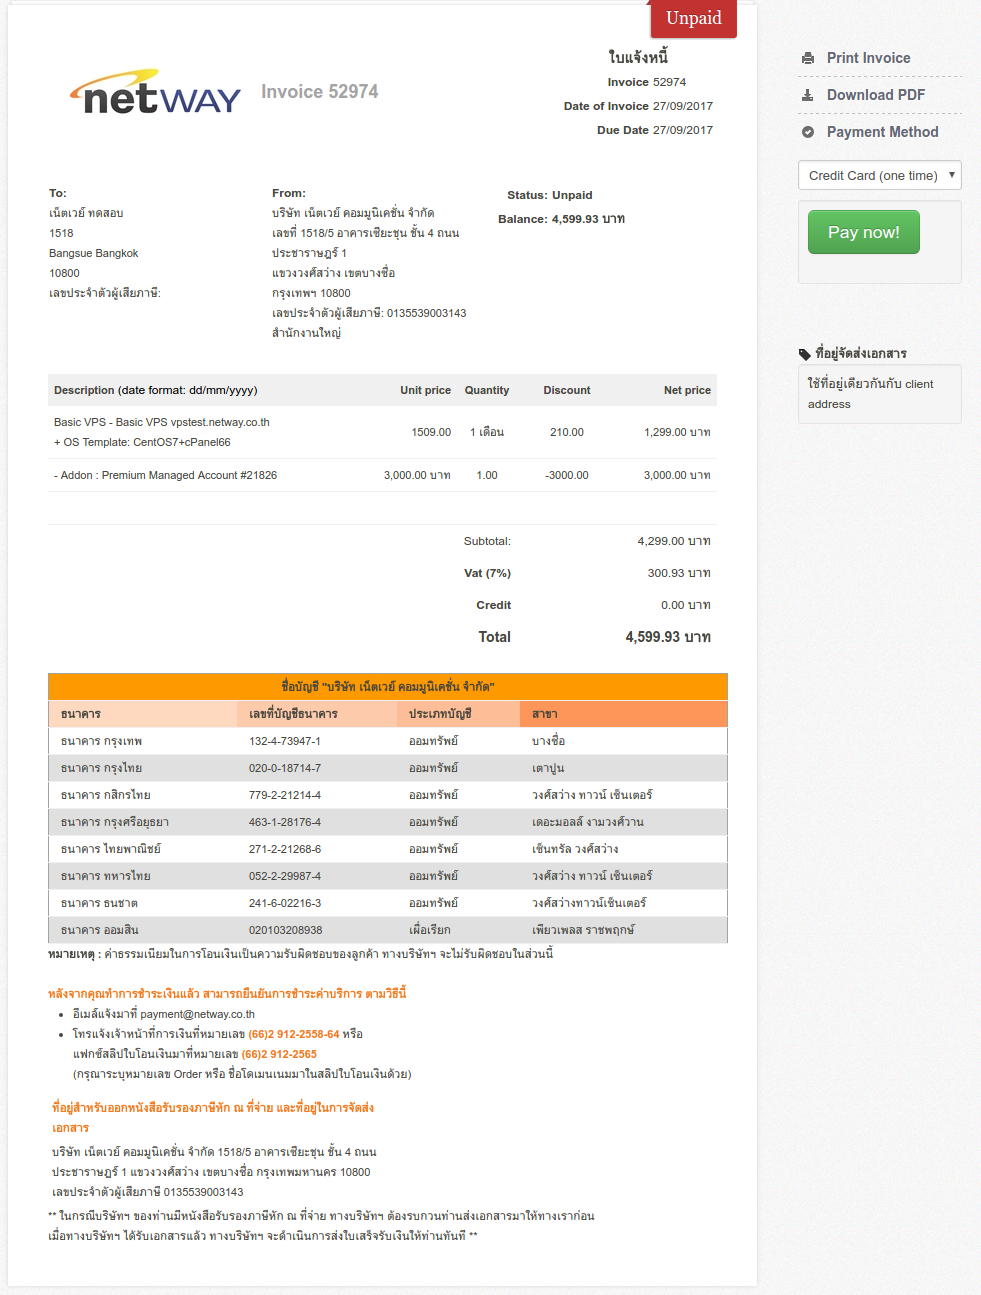Screen dimensions: 981x1295
Task: Click the download arrow icon next to Download PDF
Action: pyautogui.click(x=808, y=94)
